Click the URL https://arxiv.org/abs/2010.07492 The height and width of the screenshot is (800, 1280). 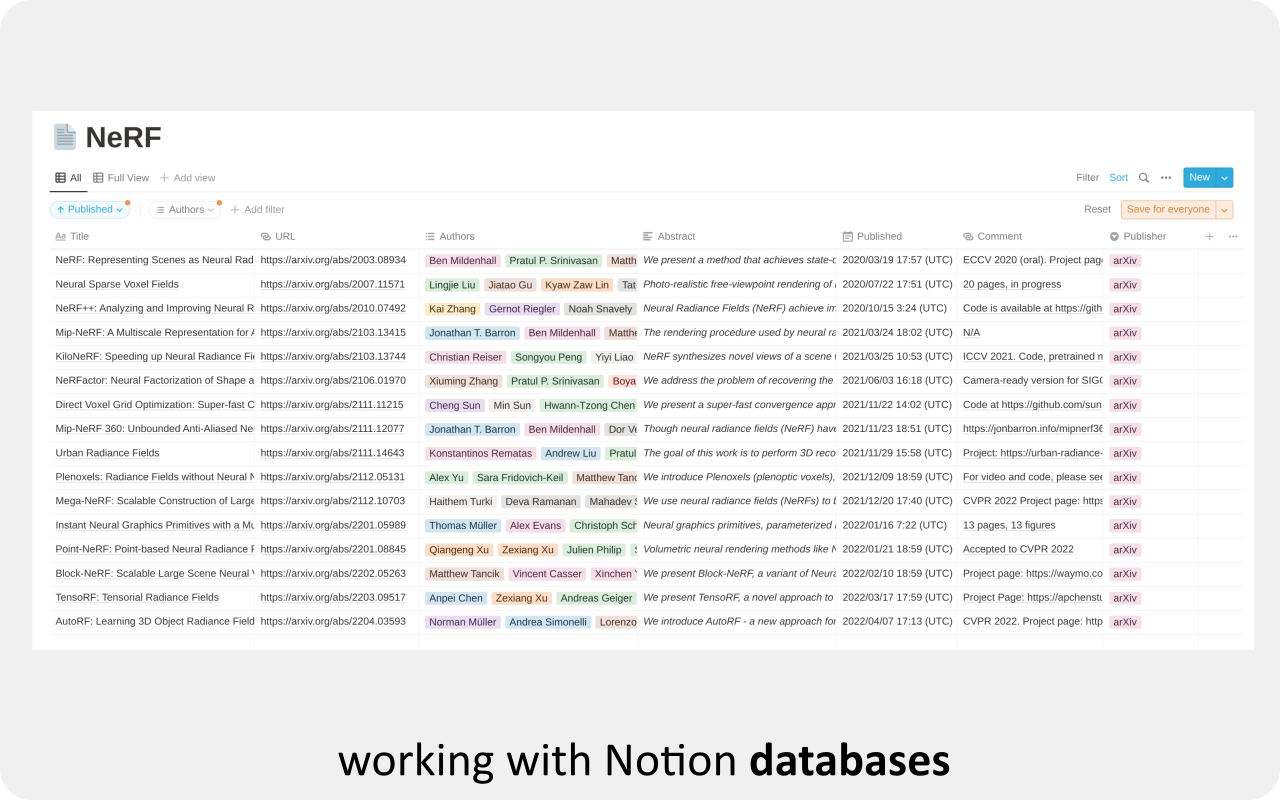[333, 309]
